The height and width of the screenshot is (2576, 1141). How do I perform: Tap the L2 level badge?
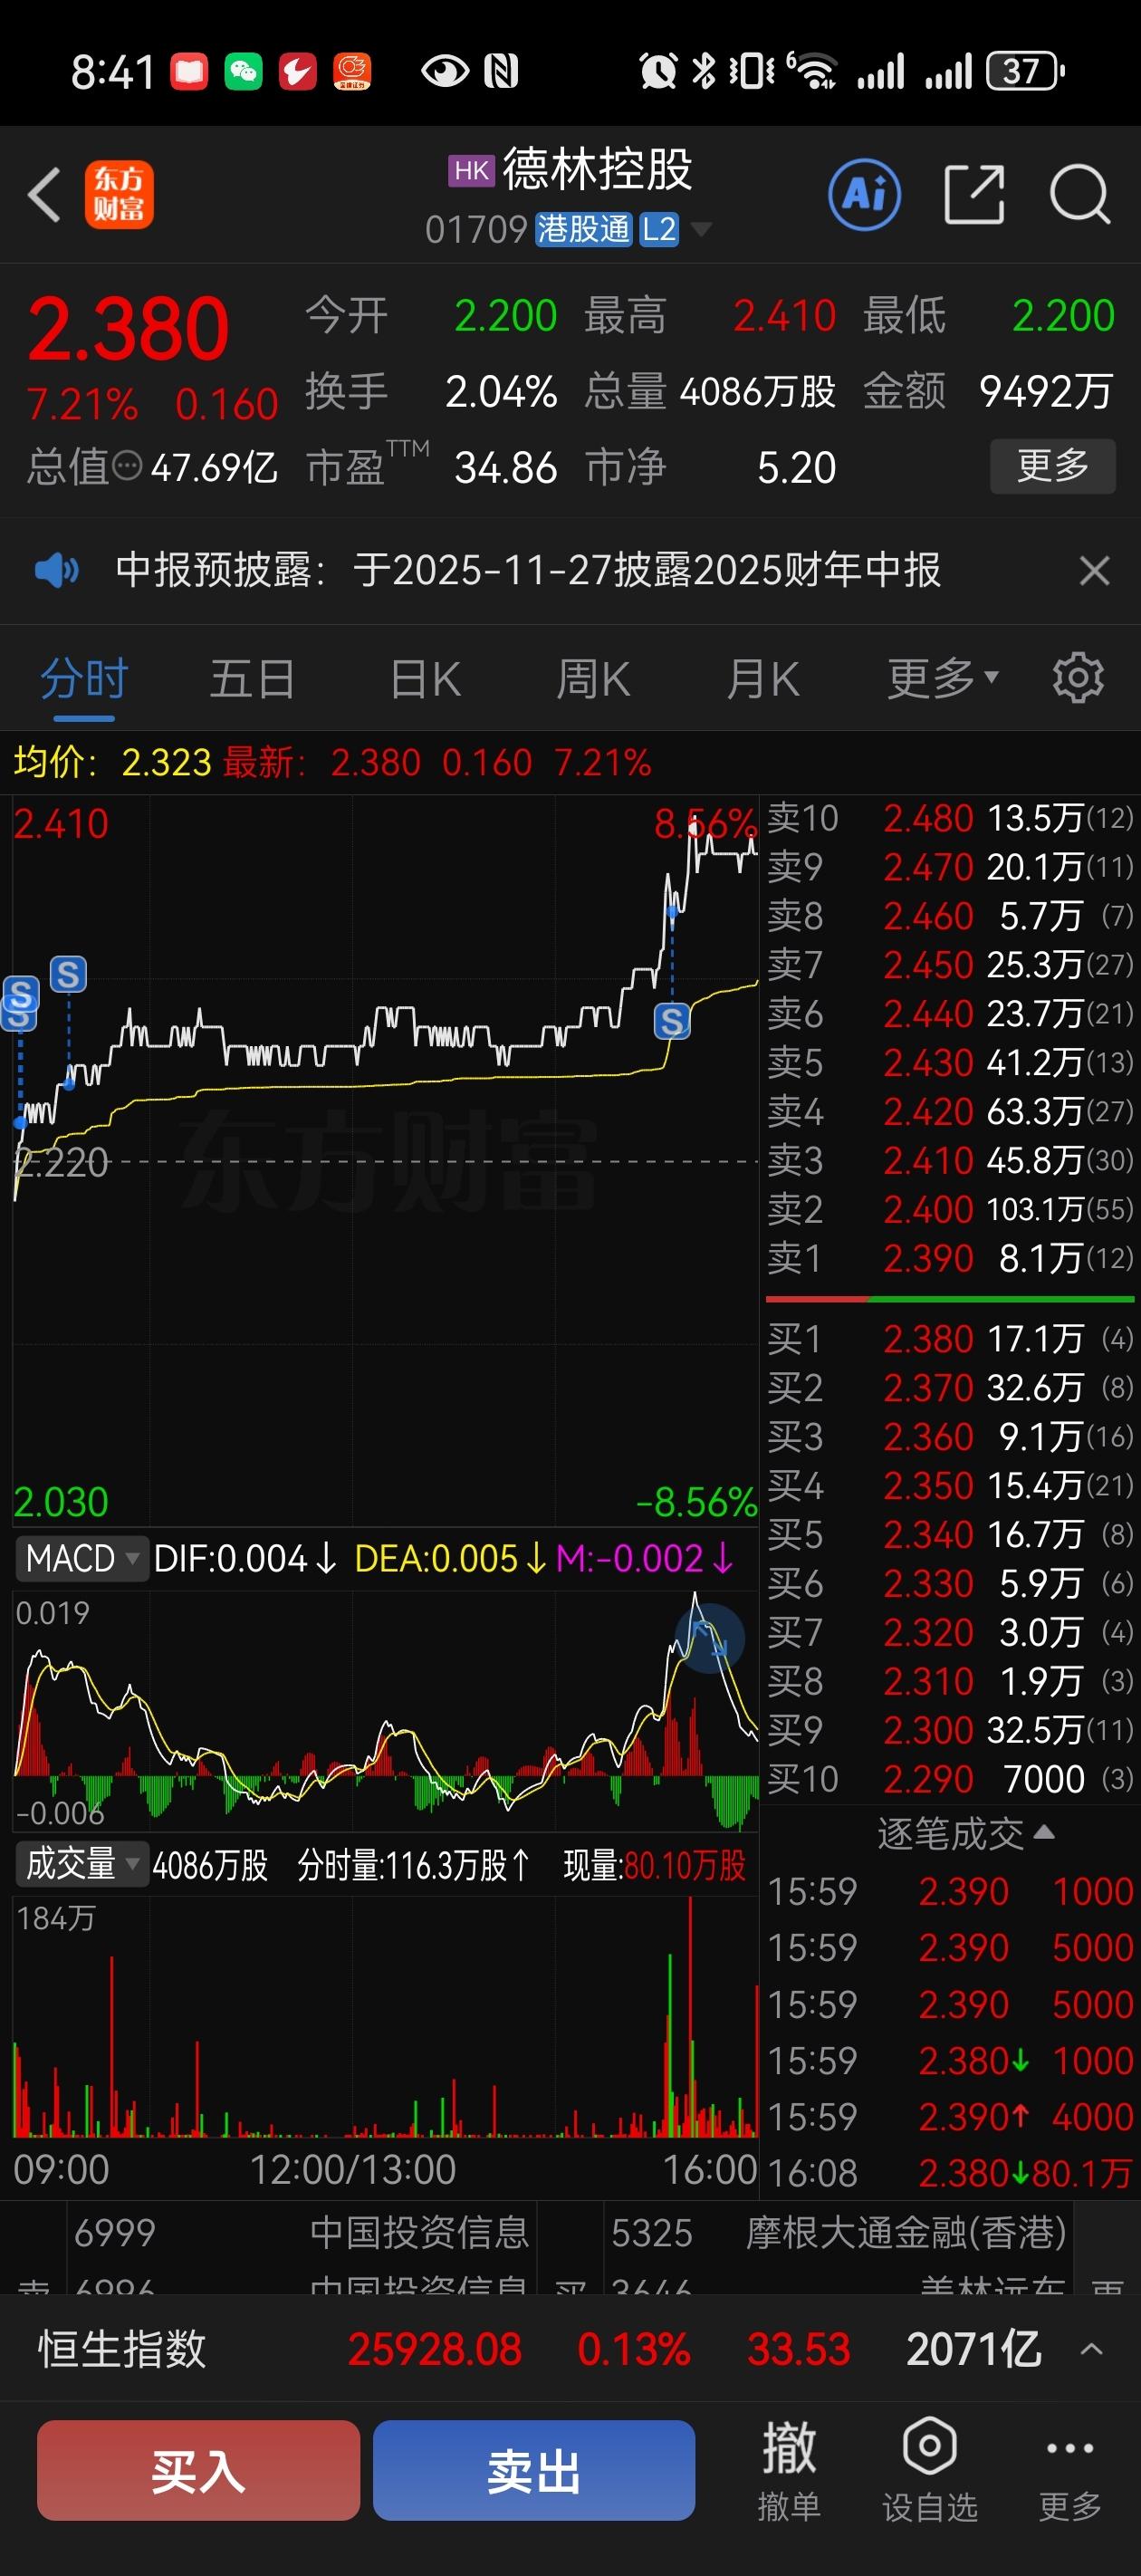pyautogui.click(x=659, y=230)
